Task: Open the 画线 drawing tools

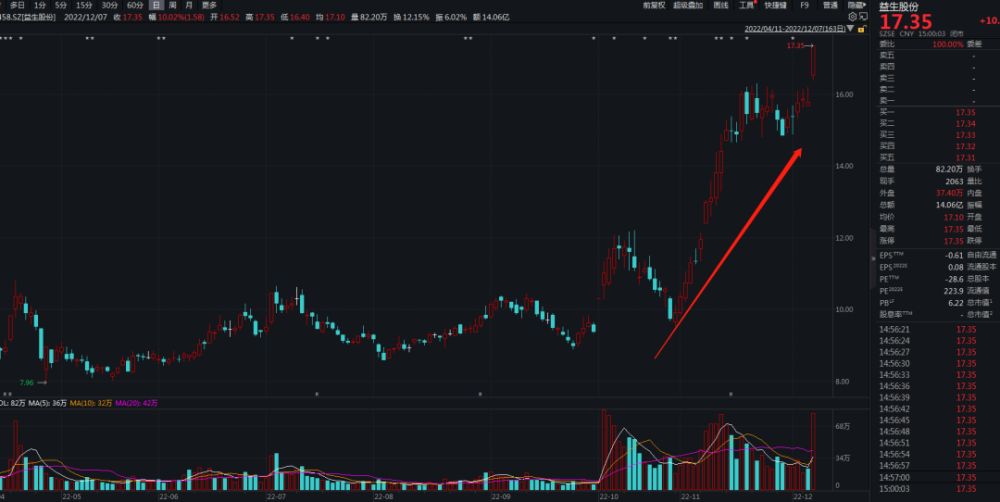Action: 721,5
